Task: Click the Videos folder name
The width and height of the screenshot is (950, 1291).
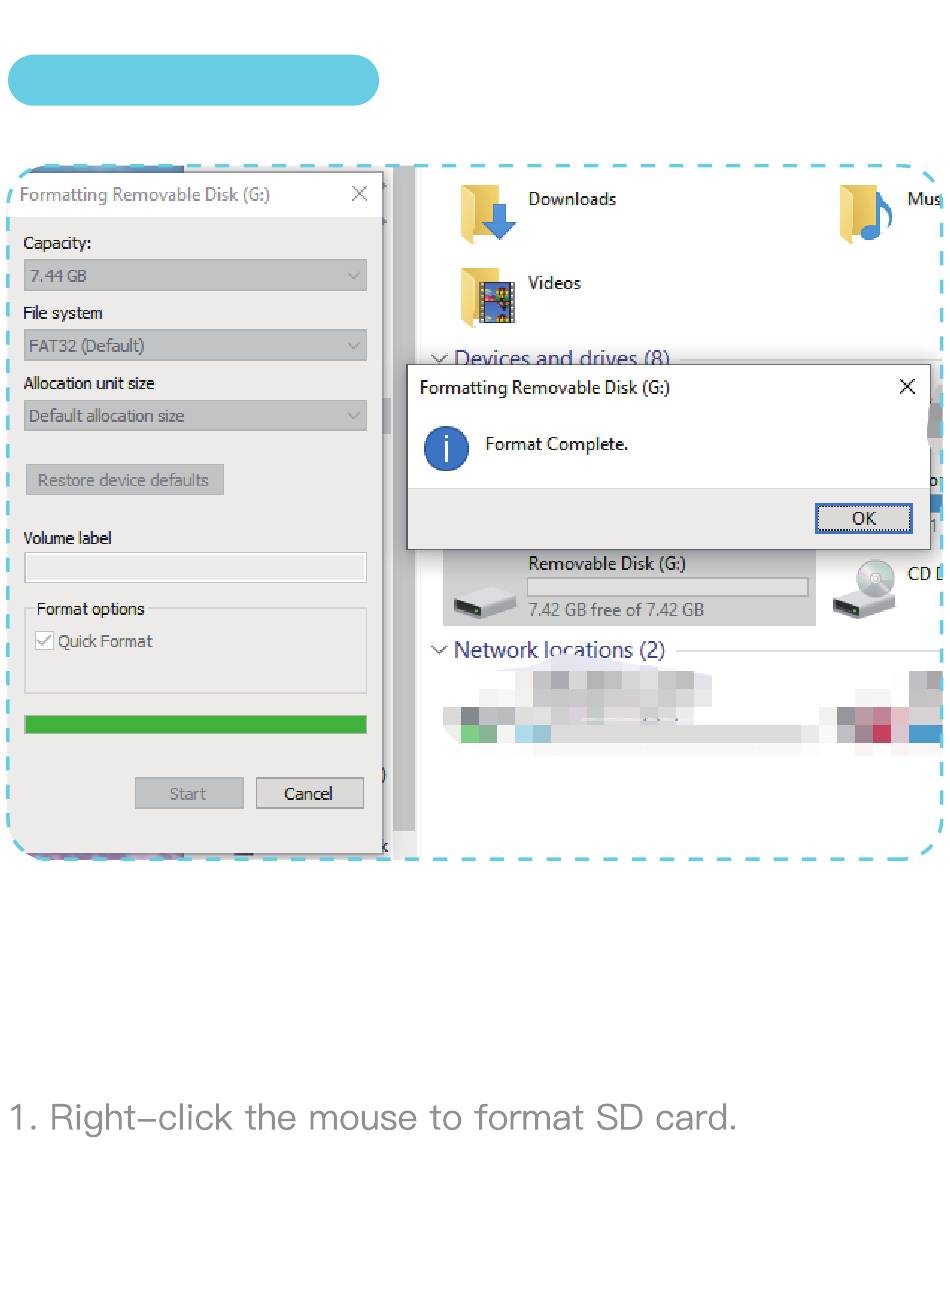Action: 555,283
